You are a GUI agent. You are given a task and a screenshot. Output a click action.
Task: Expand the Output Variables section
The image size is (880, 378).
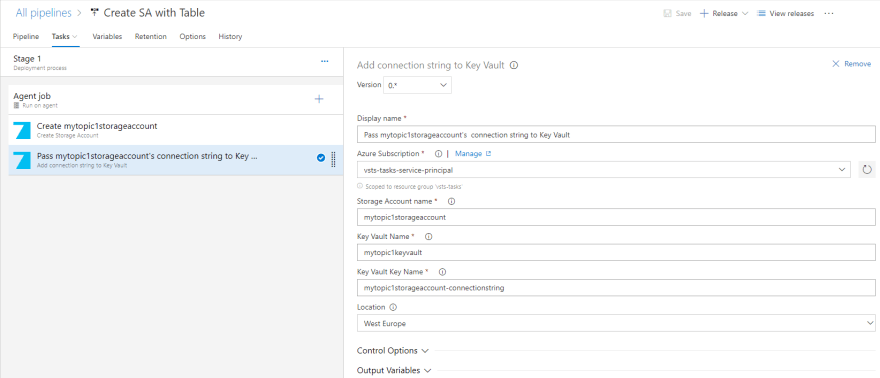pos(395,371)
